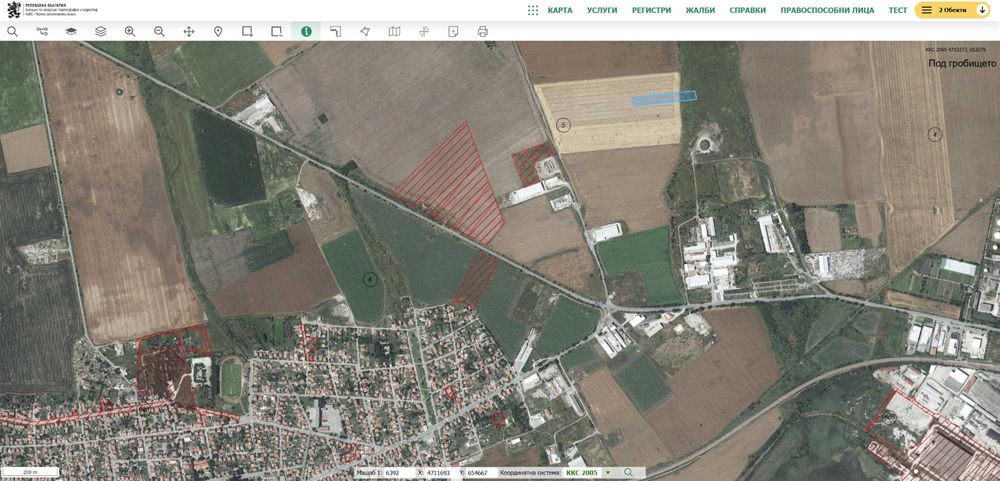Select the zoom out tool
Image resolution: width=1000 pixels, height=481 pixels.
coord(159,31)
